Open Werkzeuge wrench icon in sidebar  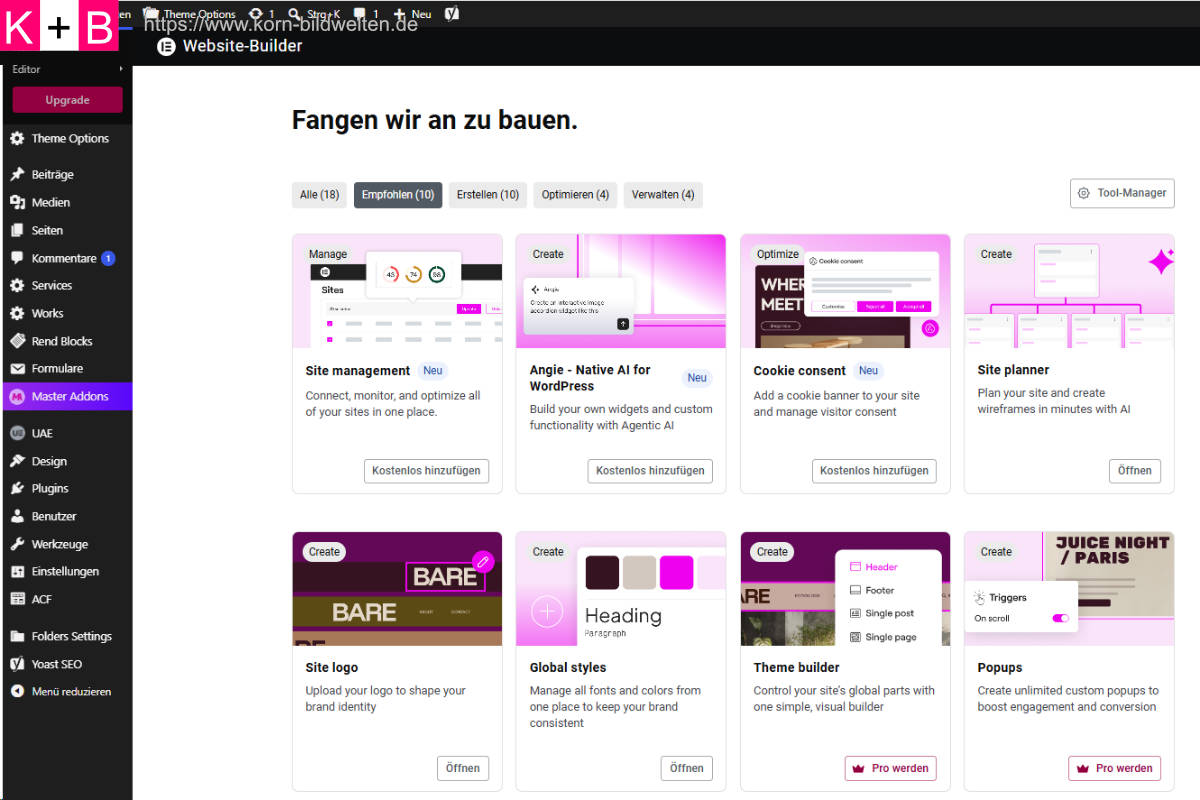(x=17, y=544)
